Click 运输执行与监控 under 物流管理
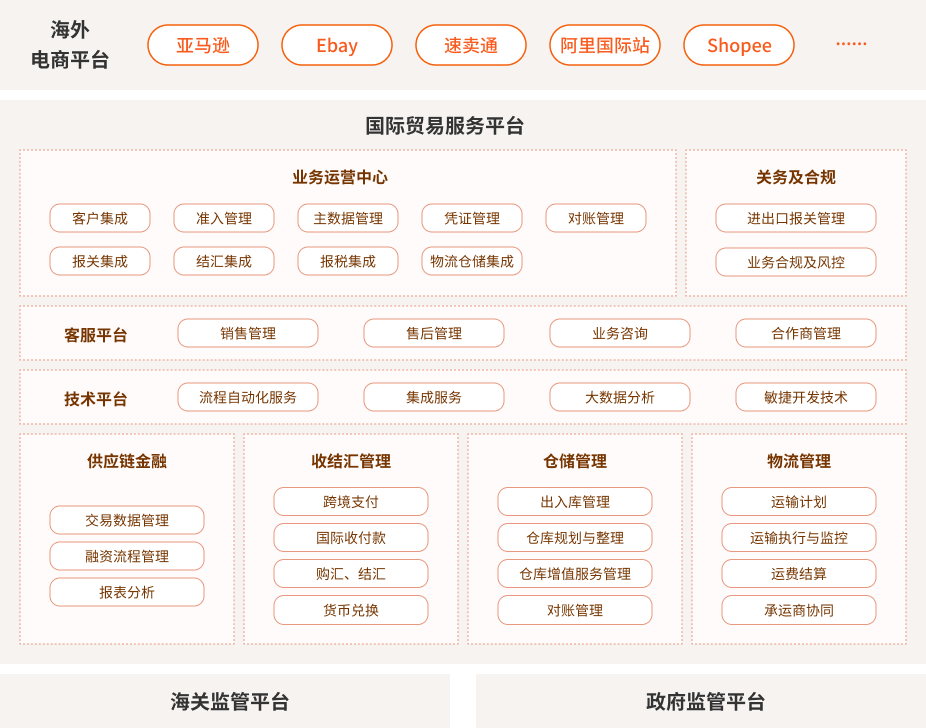926x728 pixels. click(x=799, y=538)
